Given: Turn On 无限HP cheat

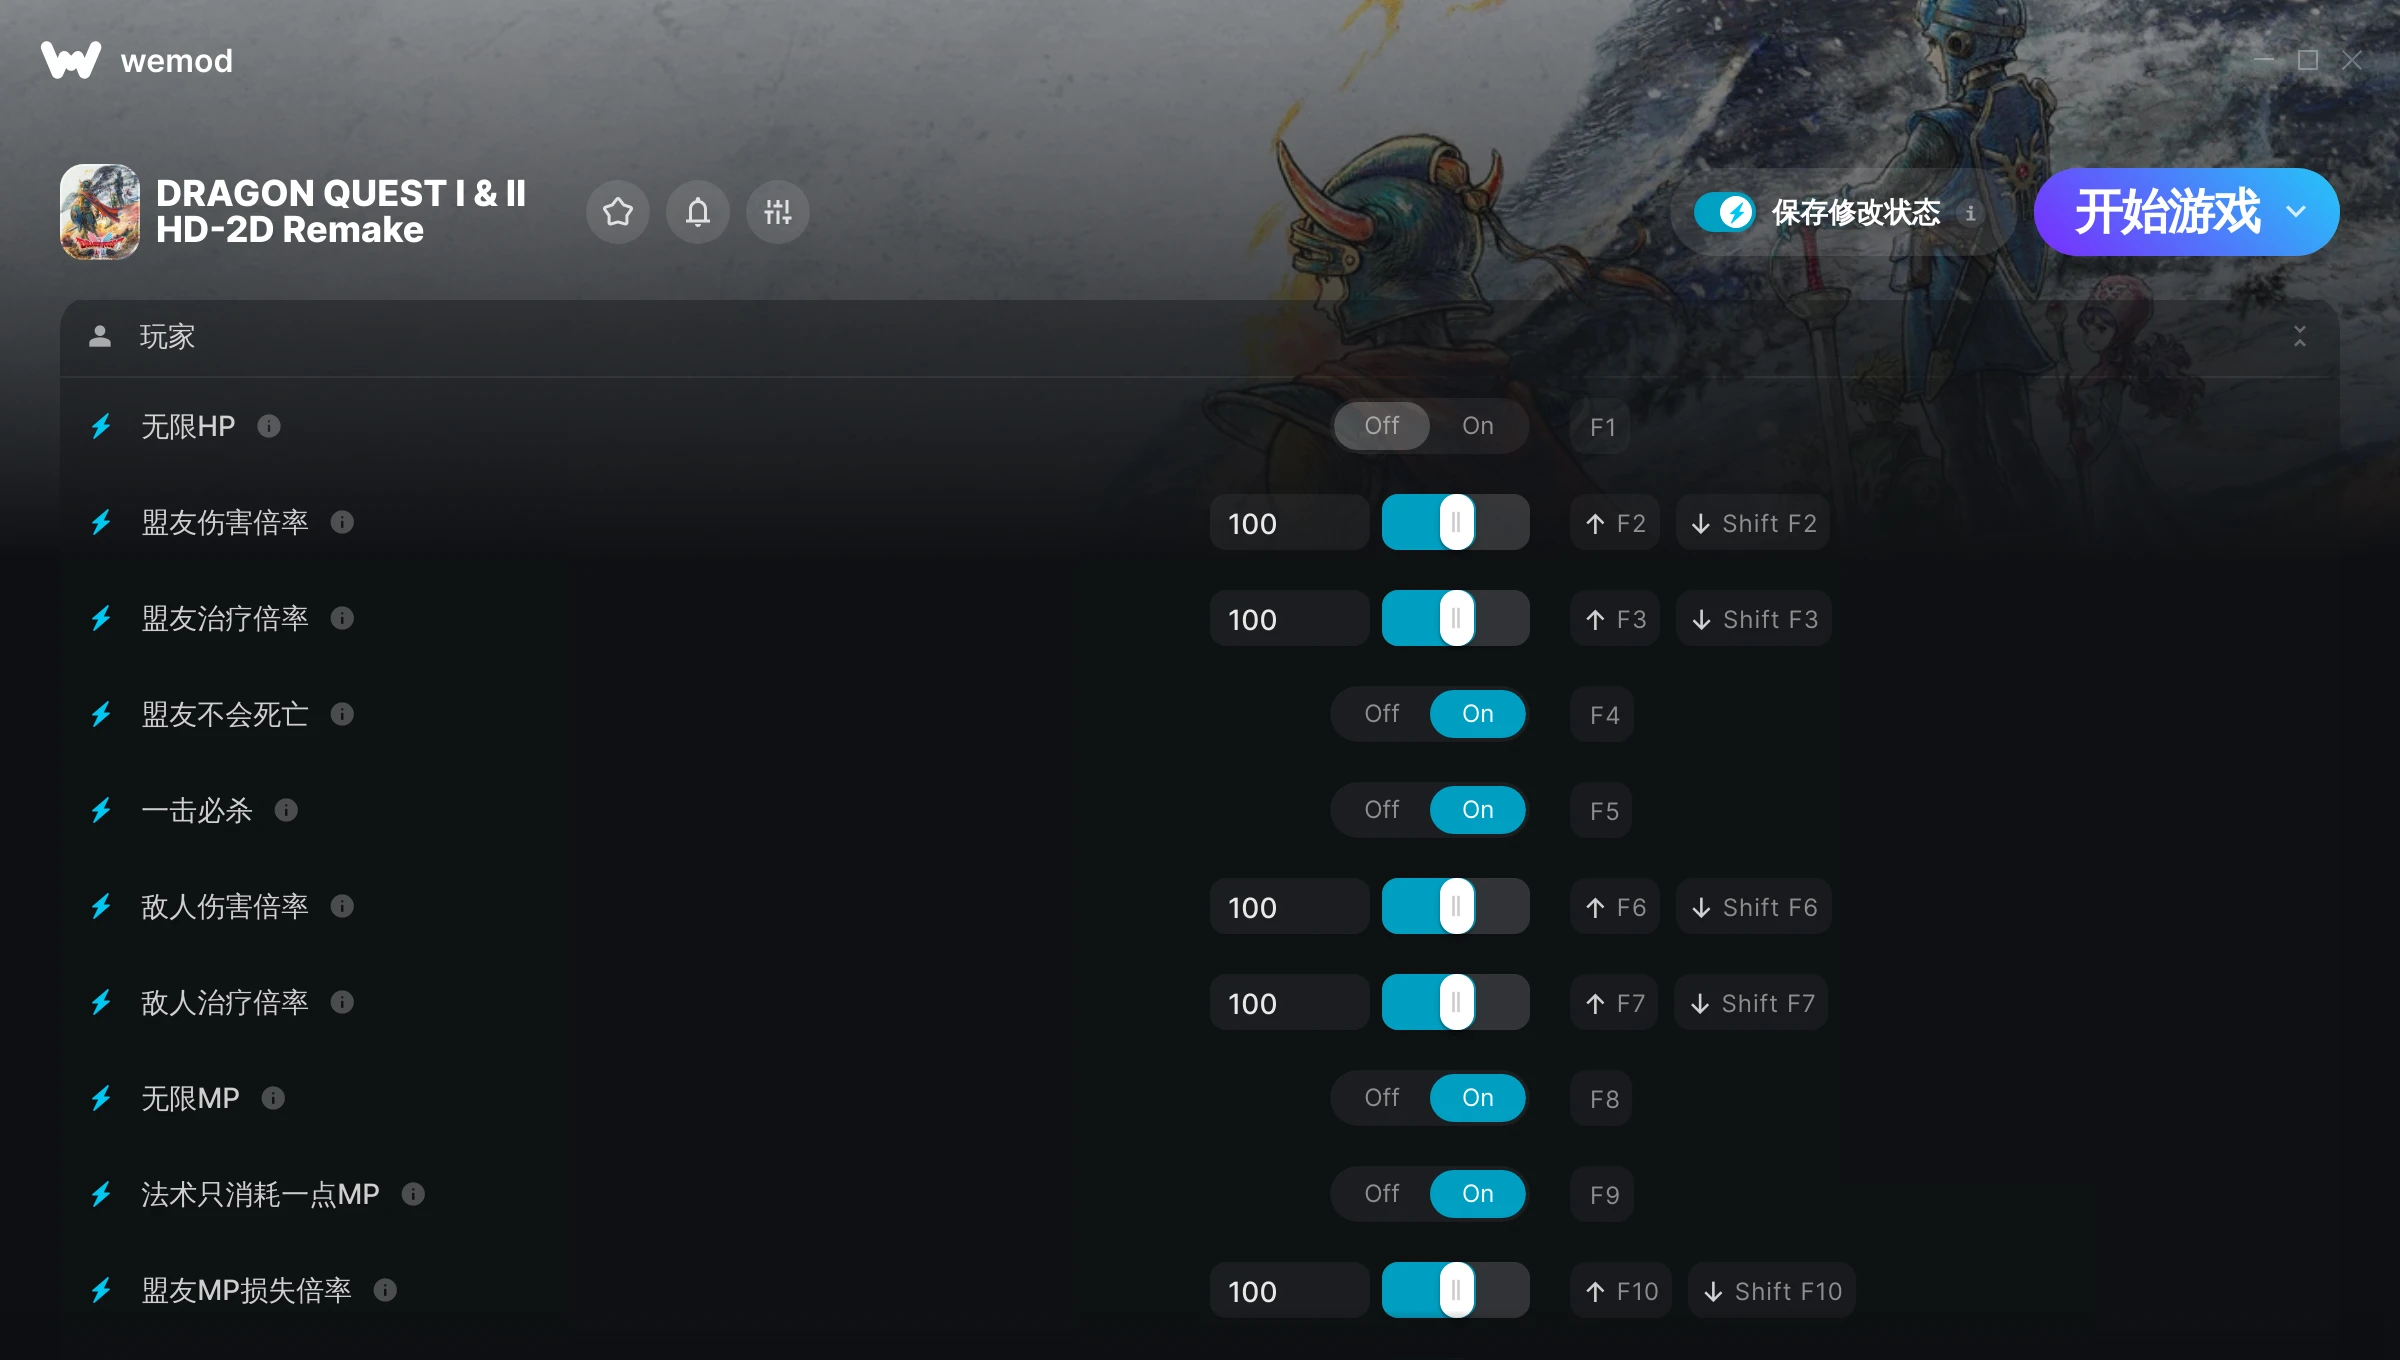Looking at the screenshot, I should click(1478, 426).
